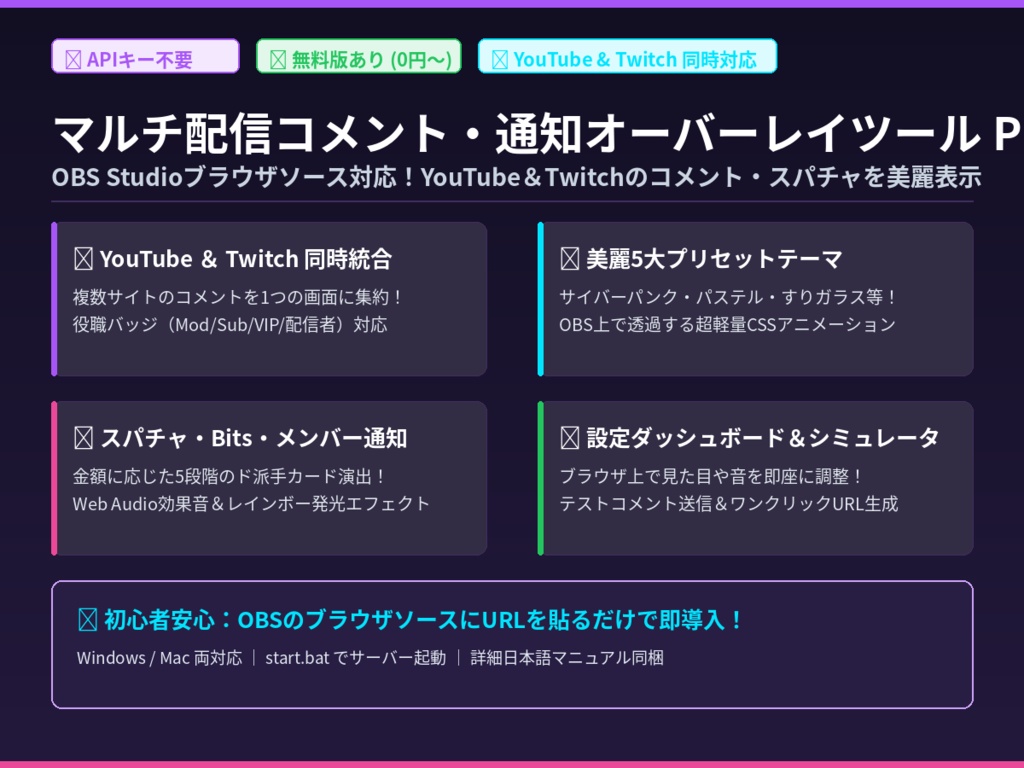This screenshot has width=1024, height=768.
Task: Click the icon inside the '無料版あり' badge
Action: [x=278, y=60]
